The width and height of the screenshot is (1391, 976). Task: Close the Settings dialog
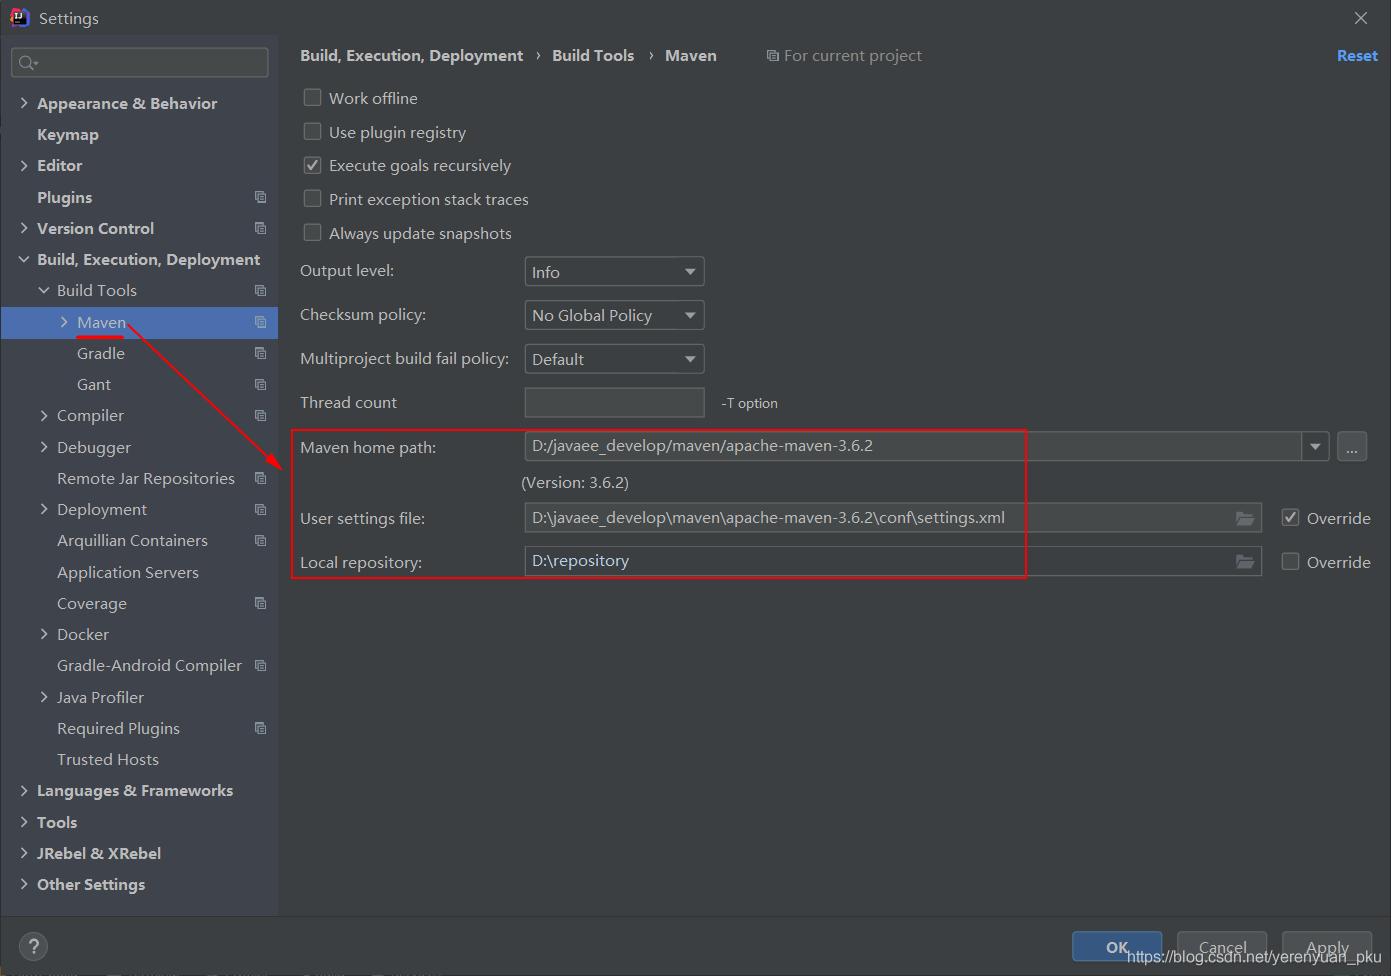pos(1361,18)
